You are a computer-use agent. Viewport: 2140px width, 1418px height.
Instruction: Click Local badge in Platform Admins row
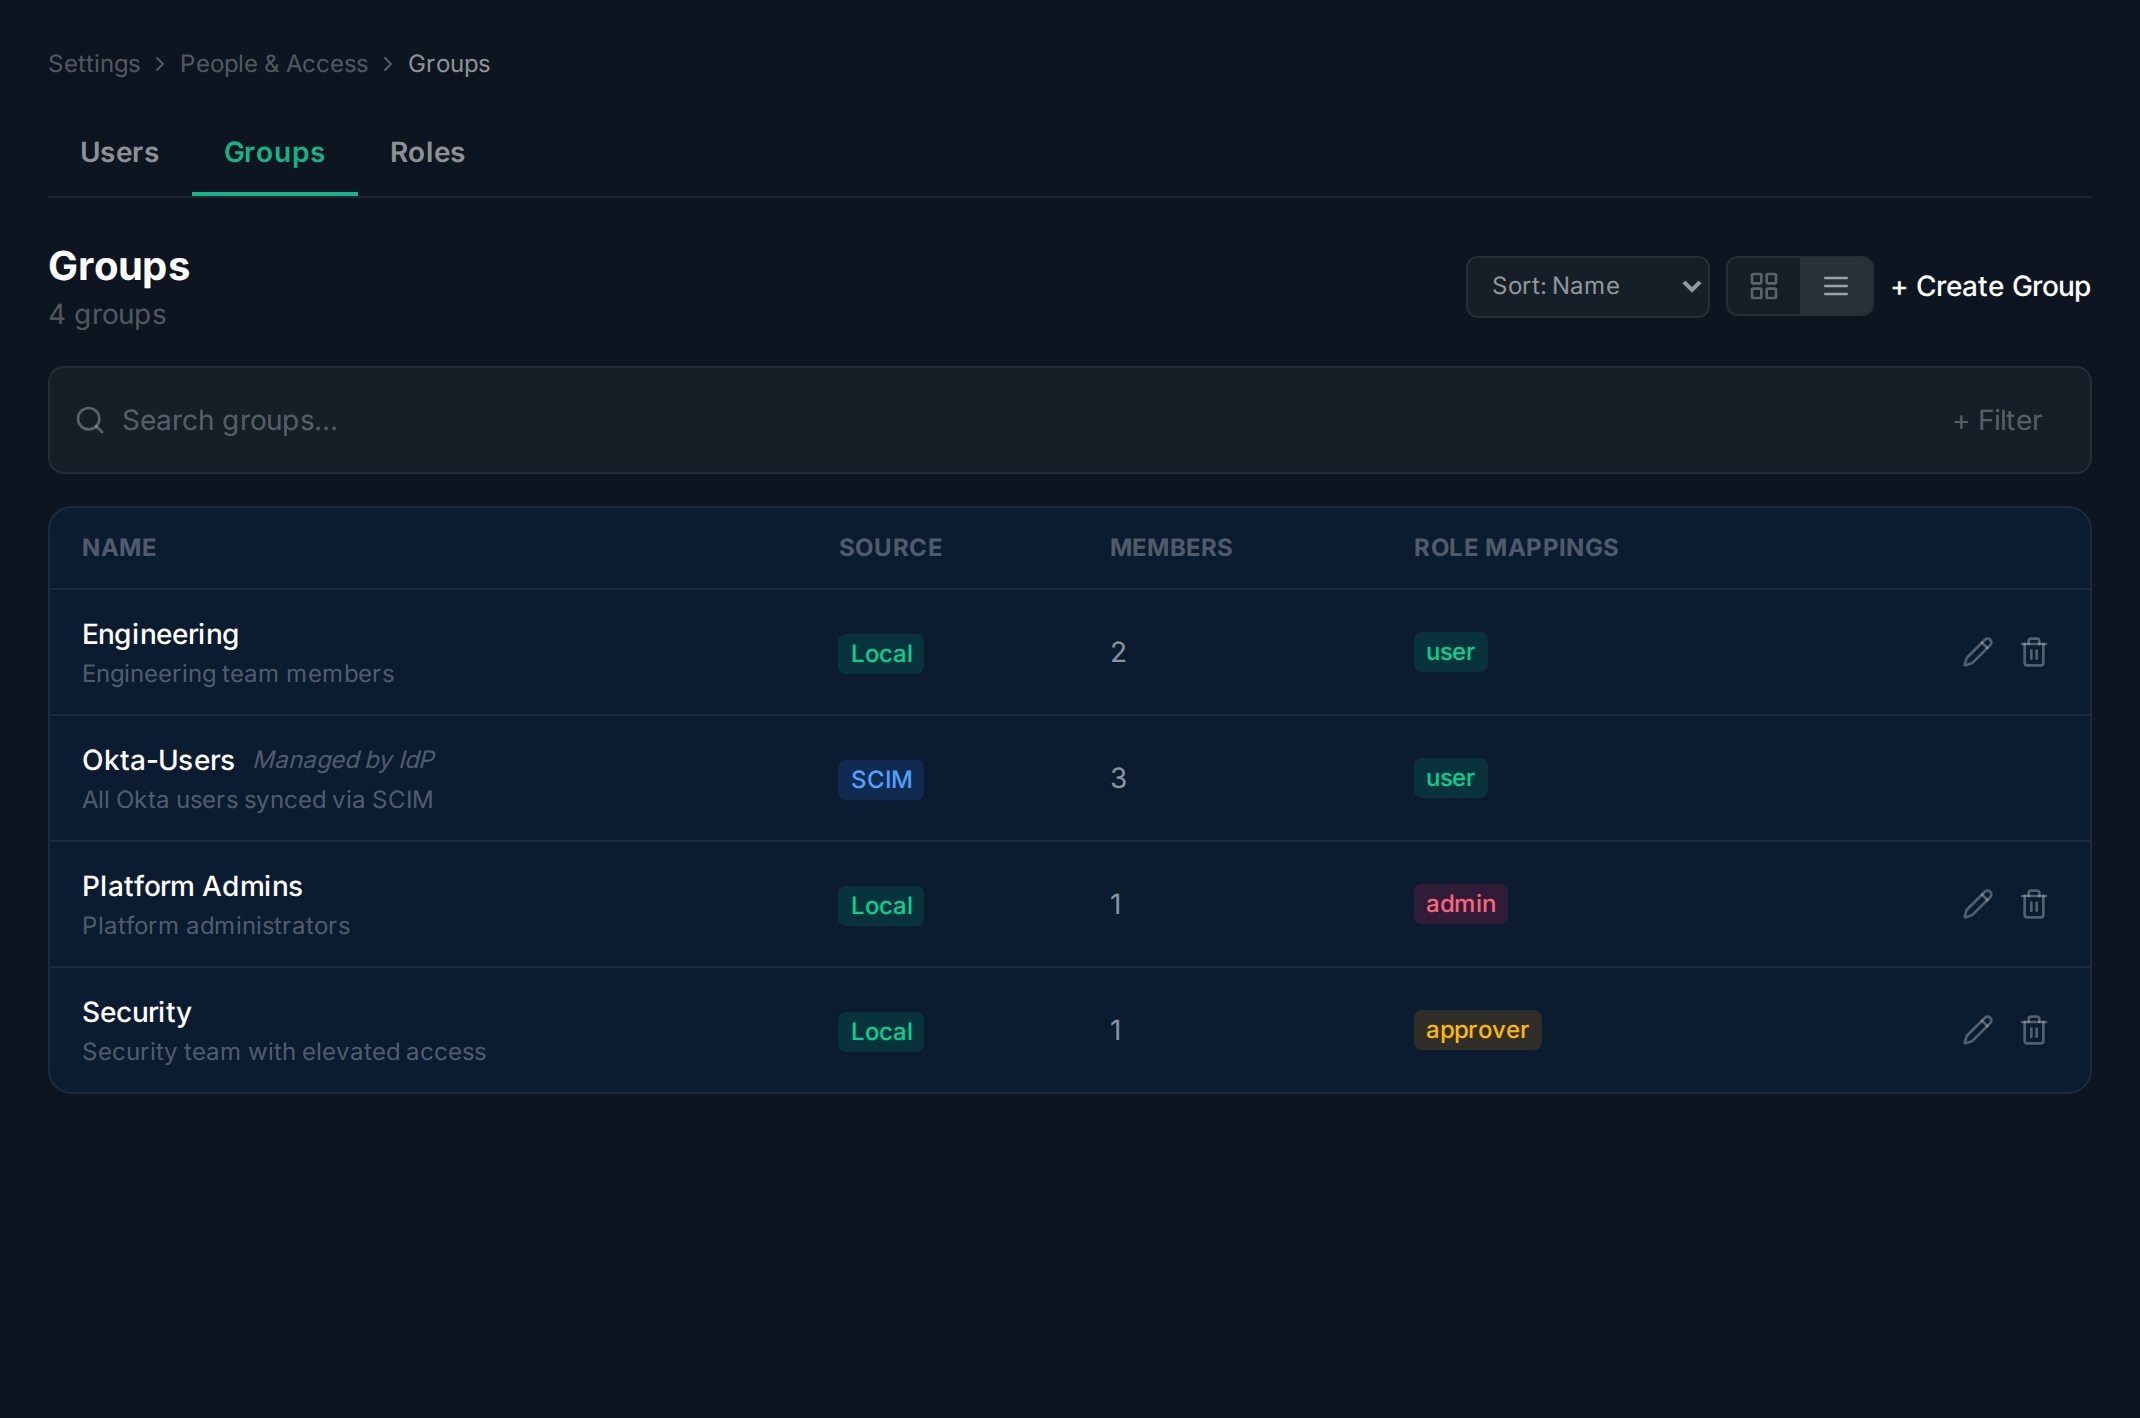(881, 905)
